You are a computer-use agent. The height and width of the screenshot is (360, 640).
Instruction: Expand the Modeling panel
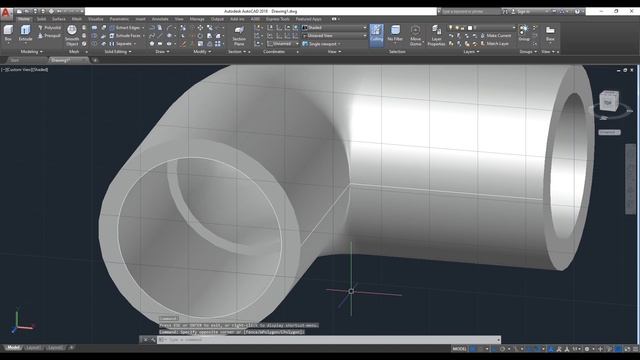[31, 52]
